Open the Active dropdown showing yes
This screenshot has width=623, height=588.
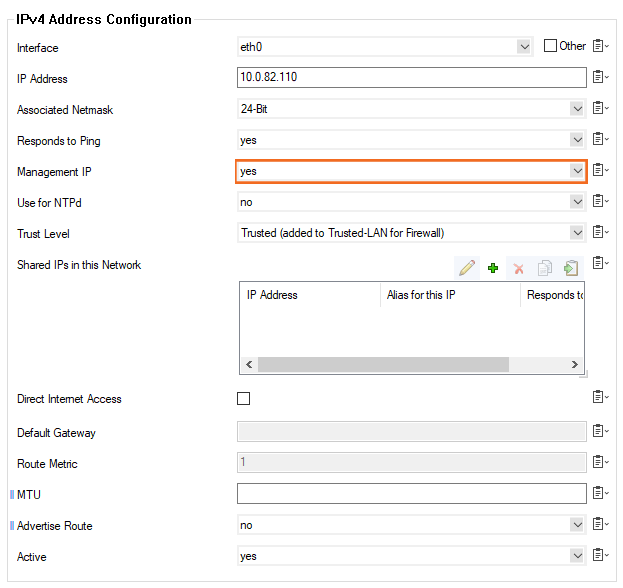(412, 556)
